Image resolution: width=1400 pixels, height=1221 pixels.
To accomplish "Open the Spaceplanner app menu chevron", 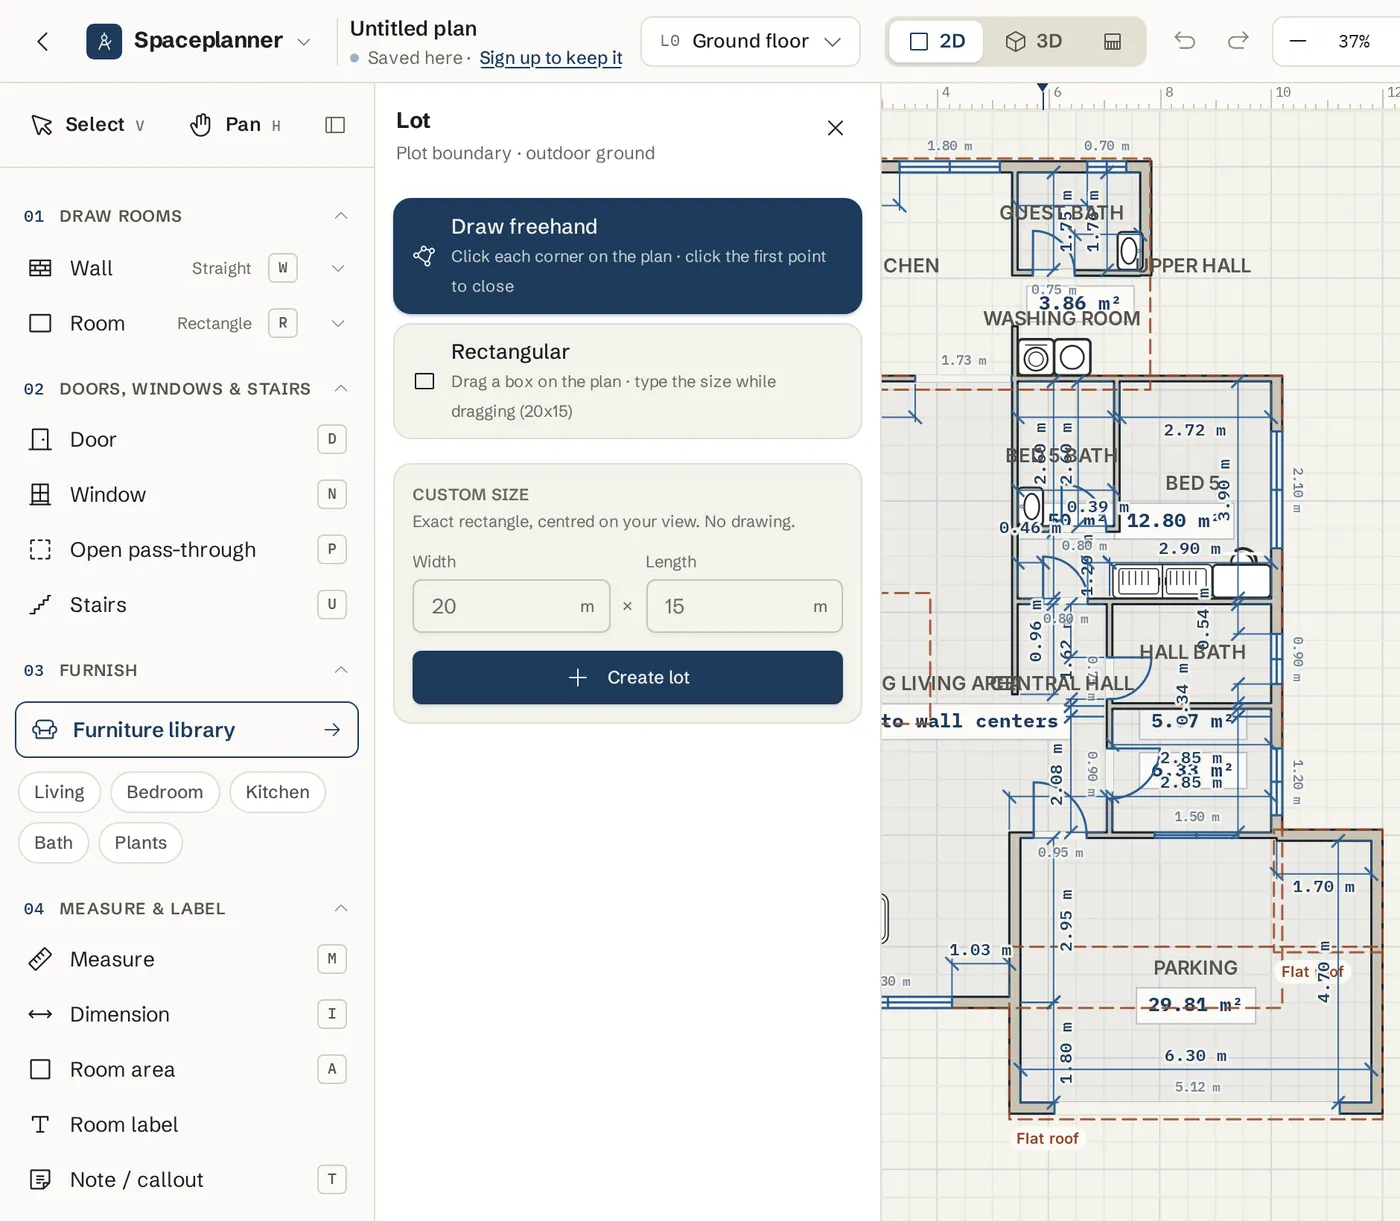I will [x=304, y=41].
